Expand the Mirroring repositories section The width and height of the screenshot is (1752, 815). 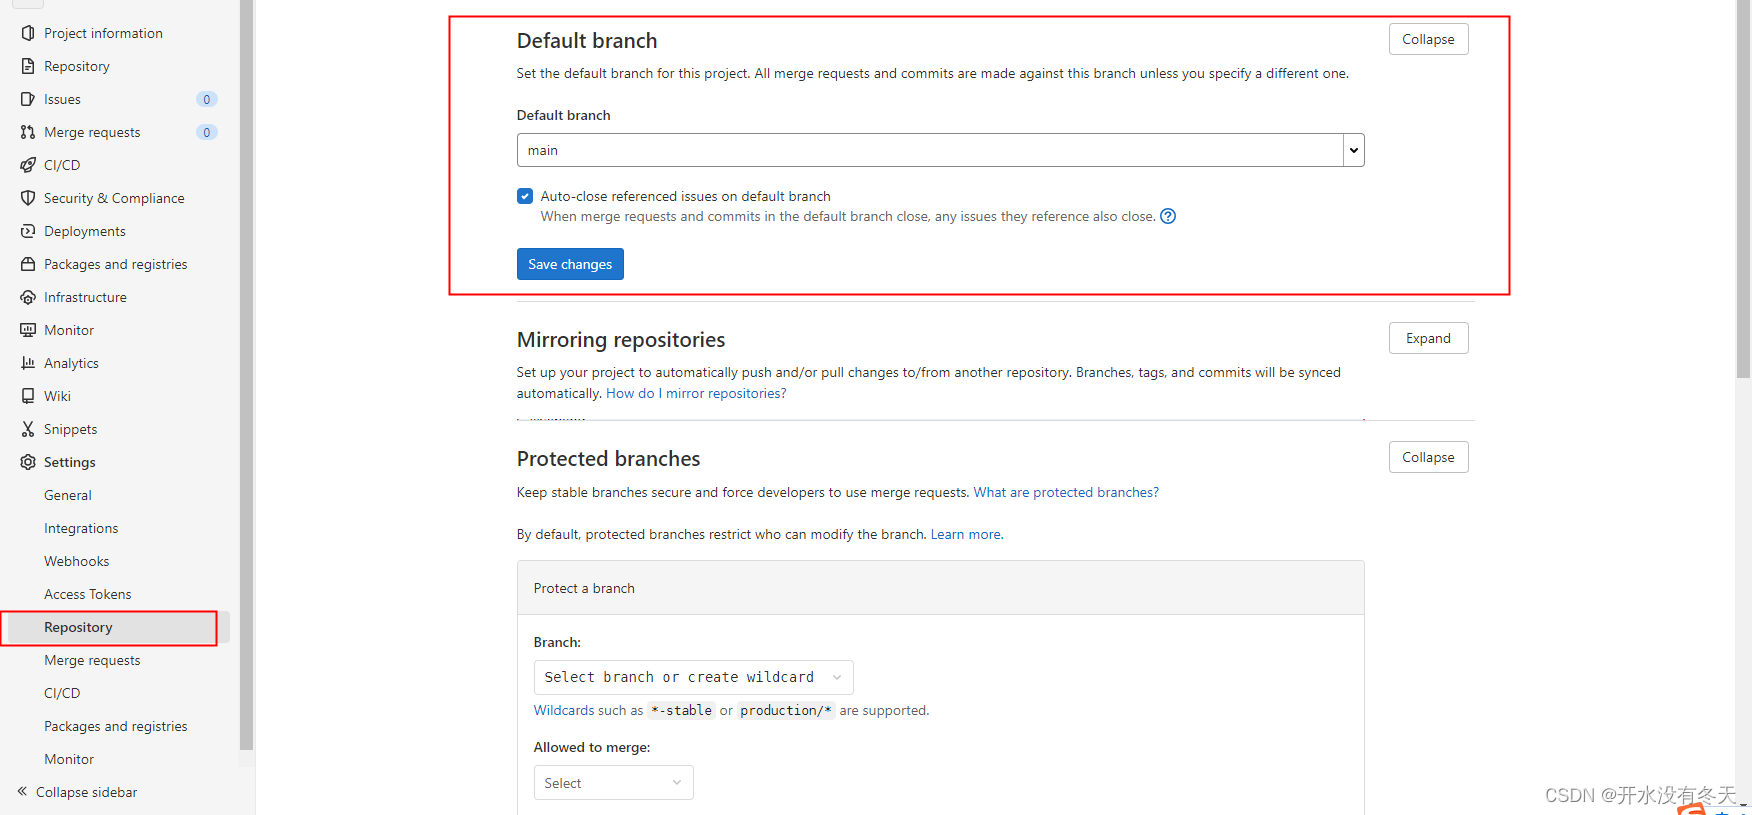tap(1428, 338)
